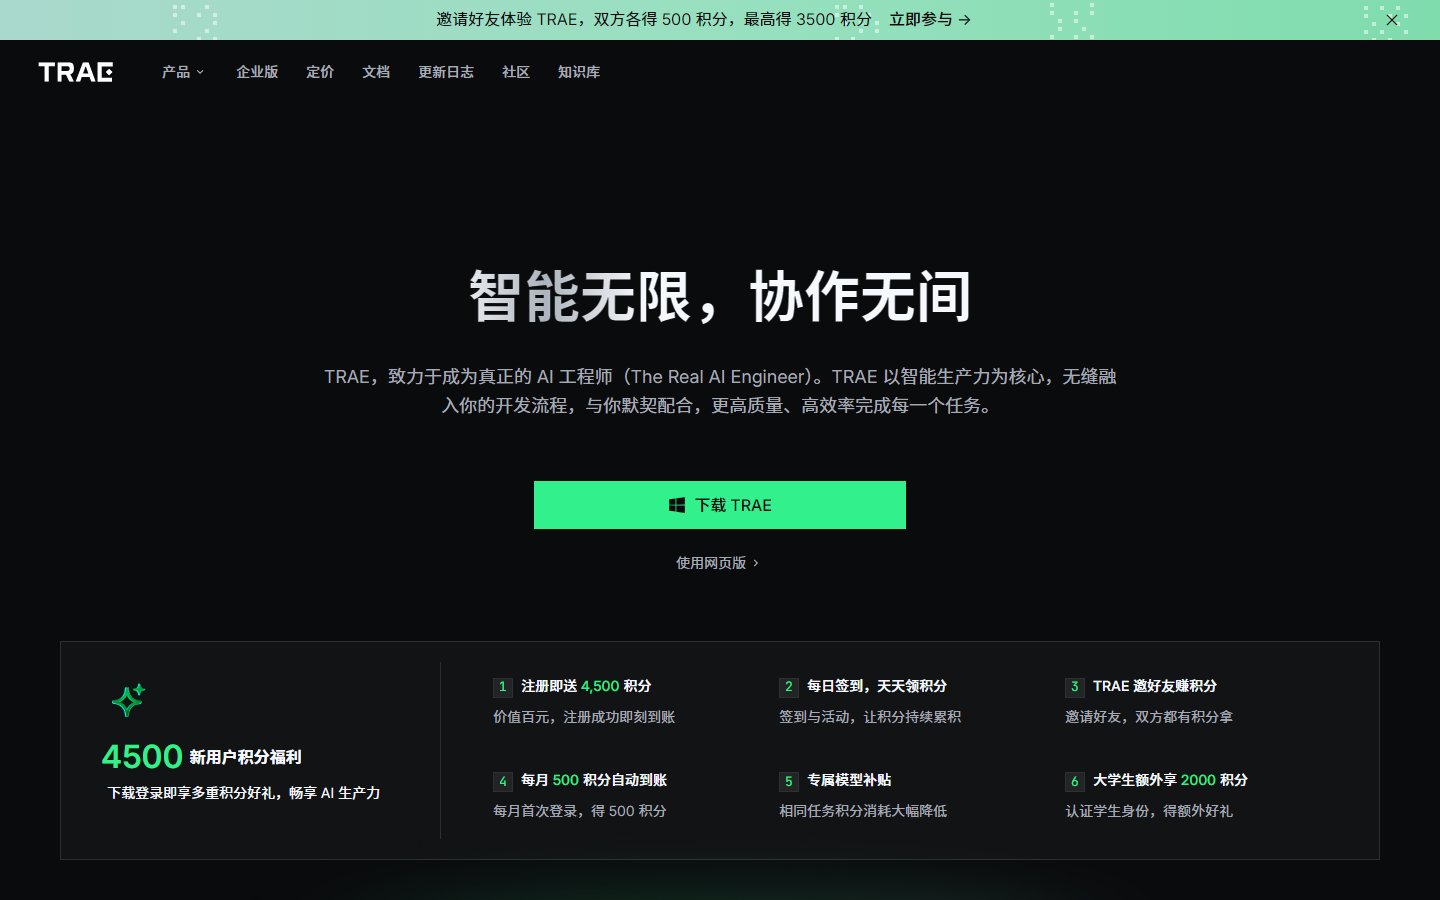Image resolution: width=1440 pixels, height=900 pixels.
Task: Click the 专属模型补贴 heading
Action: (x=849, y=780)
